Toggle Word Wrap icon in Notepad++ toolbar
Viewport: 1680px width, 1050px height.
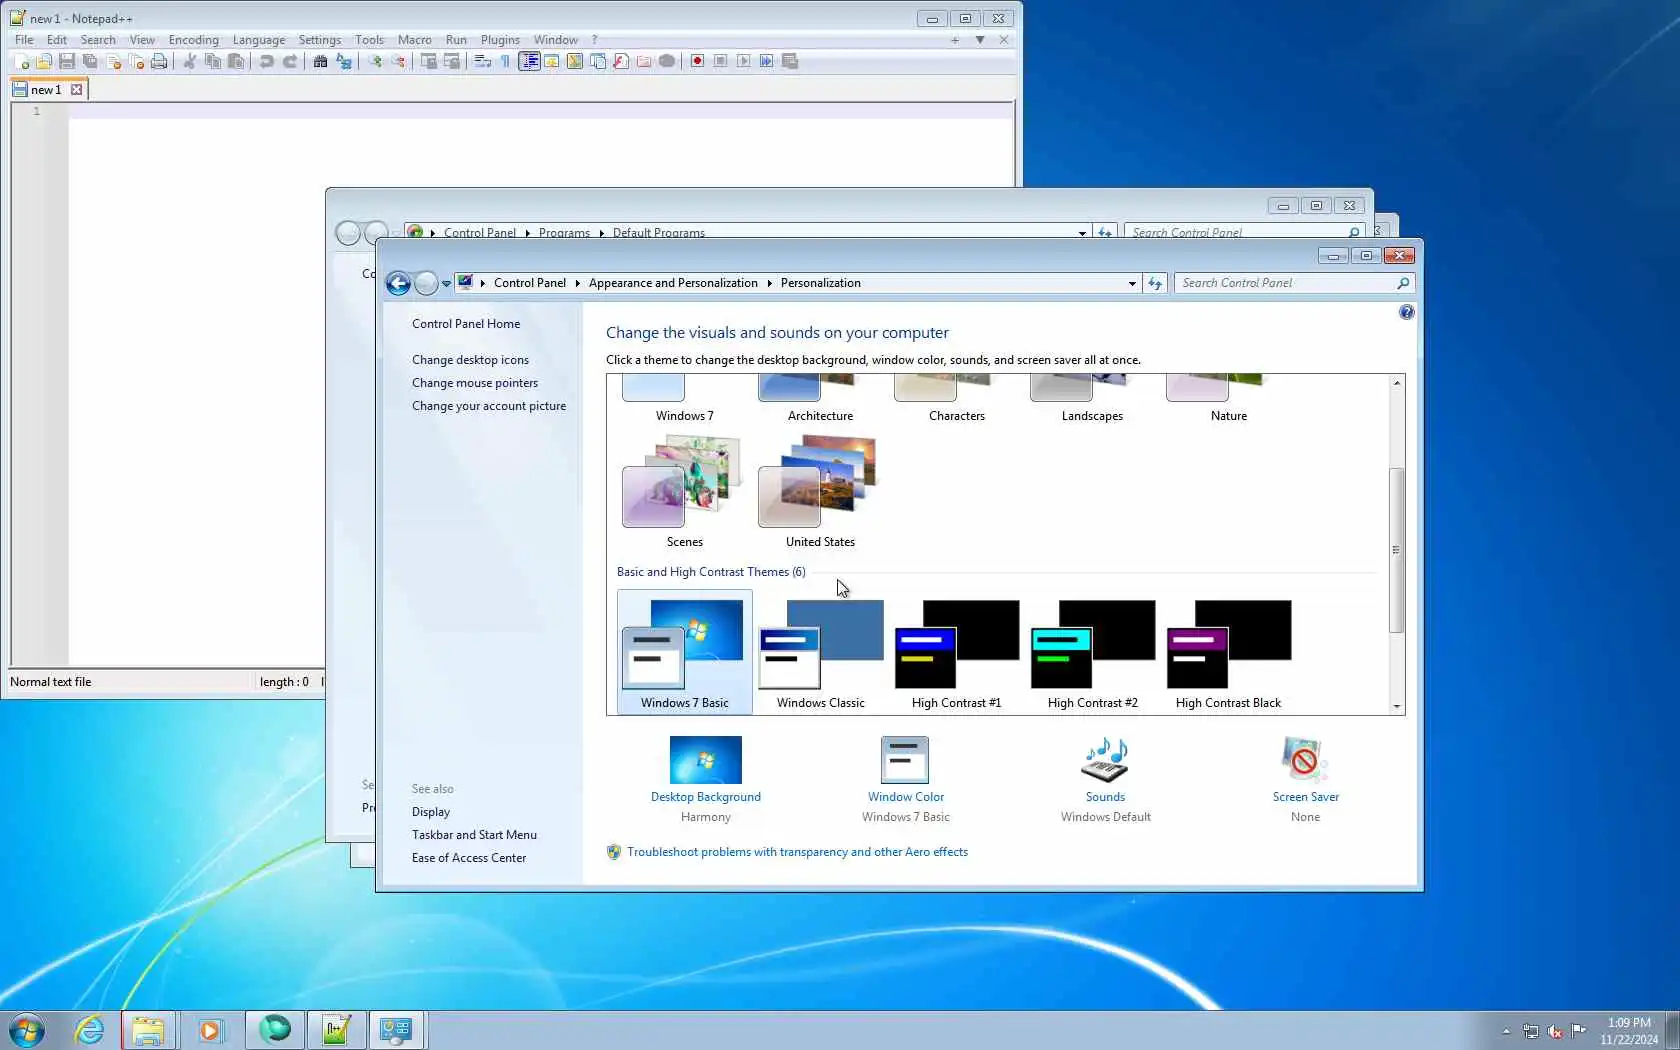(483, 61)
